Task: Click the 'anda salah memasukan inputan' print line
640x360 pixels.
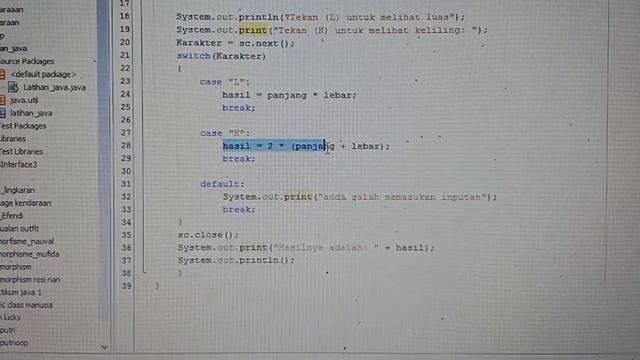Action: (x=360, y=197)
